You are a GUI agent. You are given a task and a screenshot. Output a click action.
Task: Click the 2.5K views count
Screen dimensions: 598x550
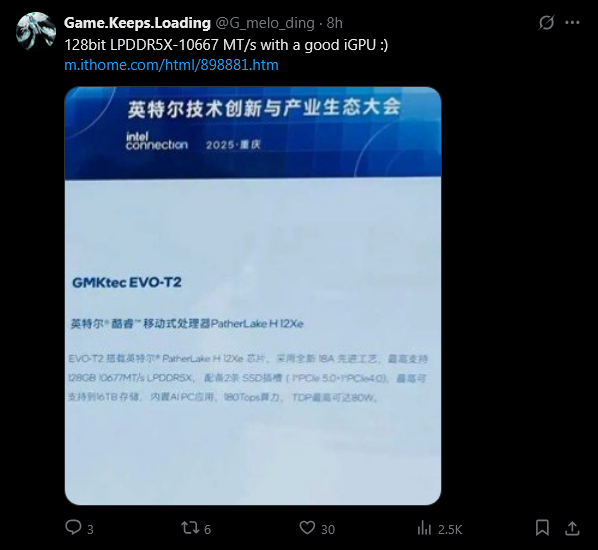point(450,530)
